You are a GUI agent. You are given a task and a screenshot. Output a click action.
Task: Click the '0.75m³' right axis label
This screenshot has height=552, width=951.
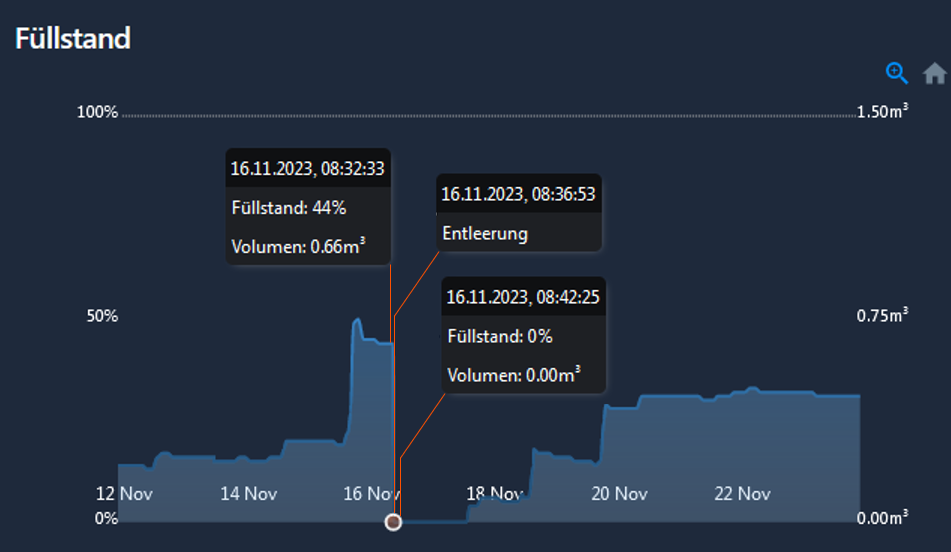point(882,315)
